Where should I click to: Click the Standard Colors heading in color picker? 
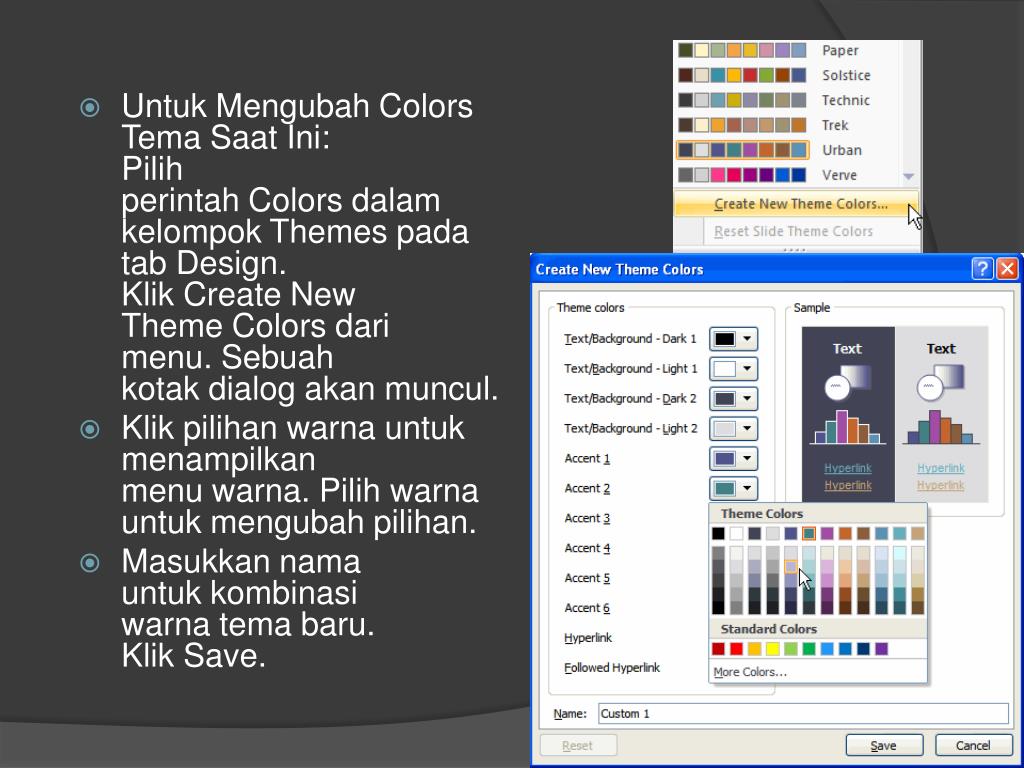(769, 629)
